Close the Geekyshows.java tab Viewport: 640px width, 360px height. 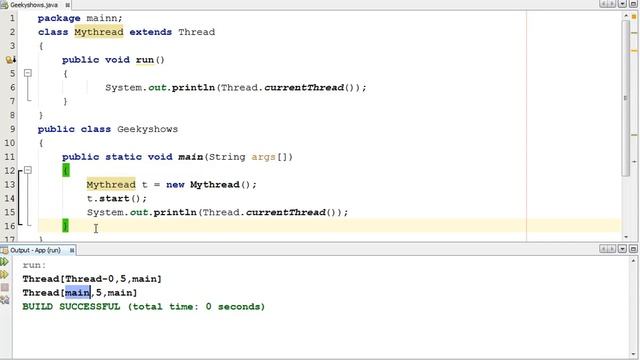[x=68, y=5]
